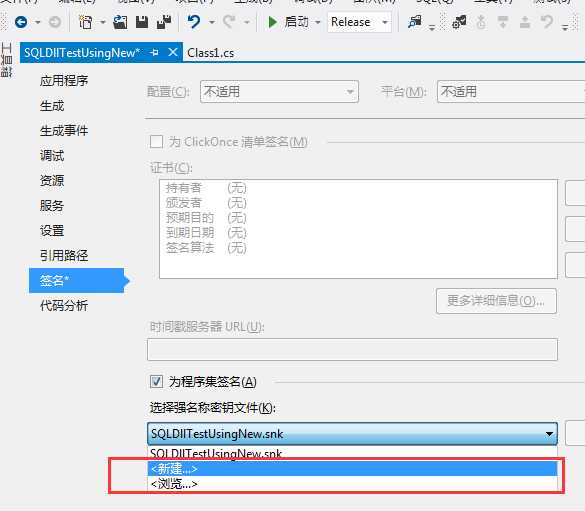Open the 资源 property page
The height and width of the screenshot is (511, 585).
52,181
